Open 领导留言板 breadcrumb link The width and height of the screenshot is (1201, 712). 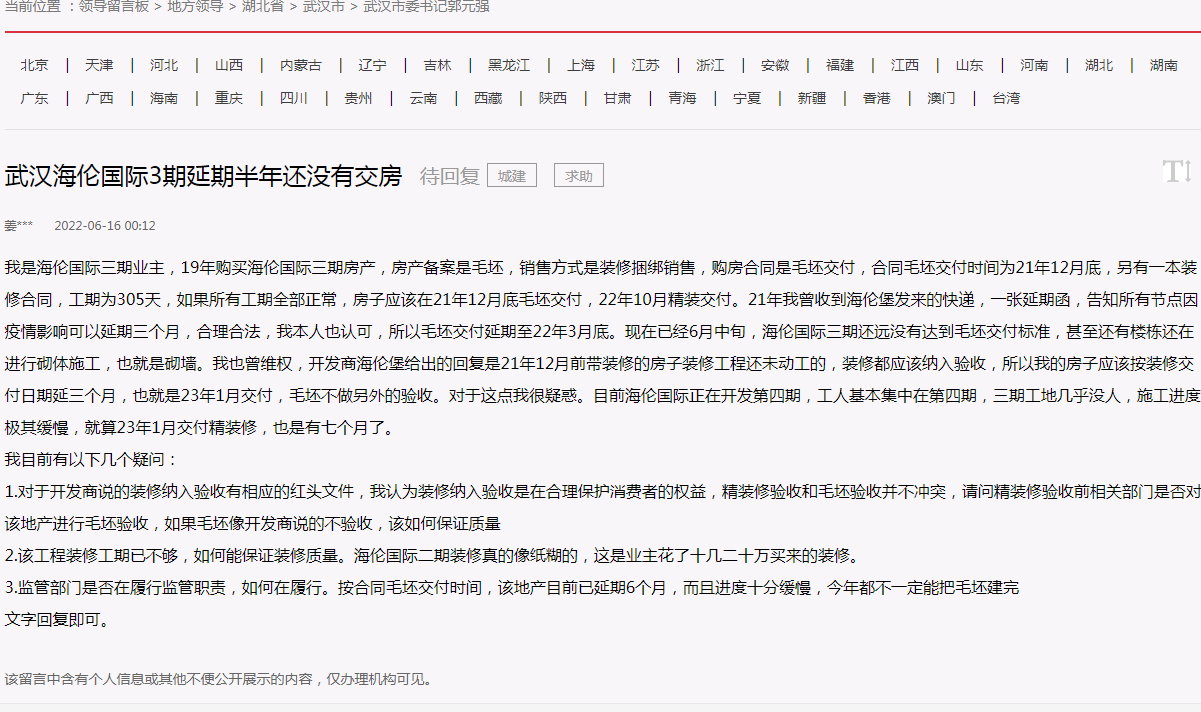[x=114, y=7]
